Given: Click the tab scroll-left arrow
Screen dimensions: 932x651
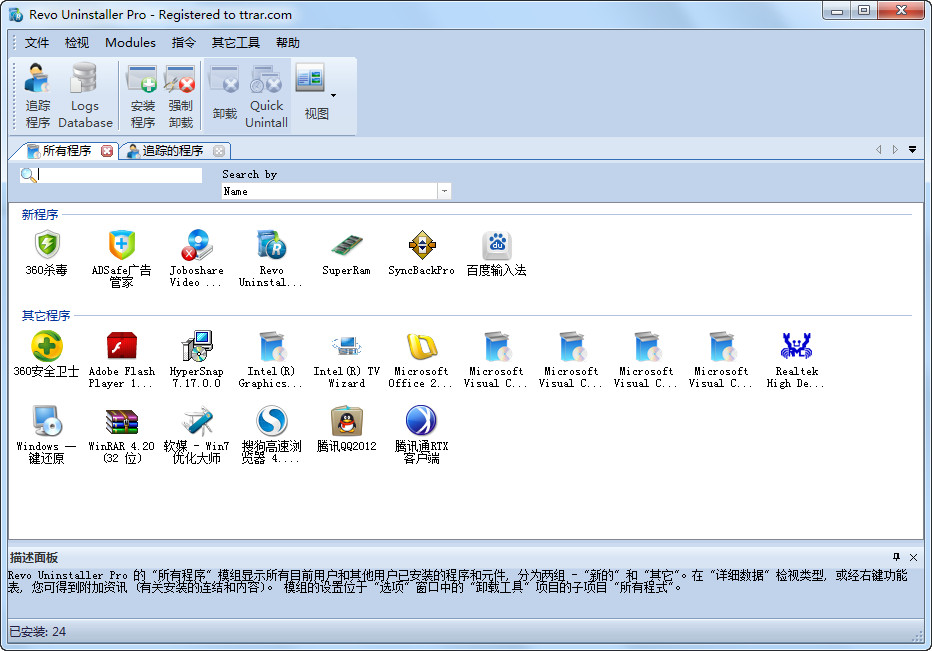Looking at the screenshot, I should [879, 150].
